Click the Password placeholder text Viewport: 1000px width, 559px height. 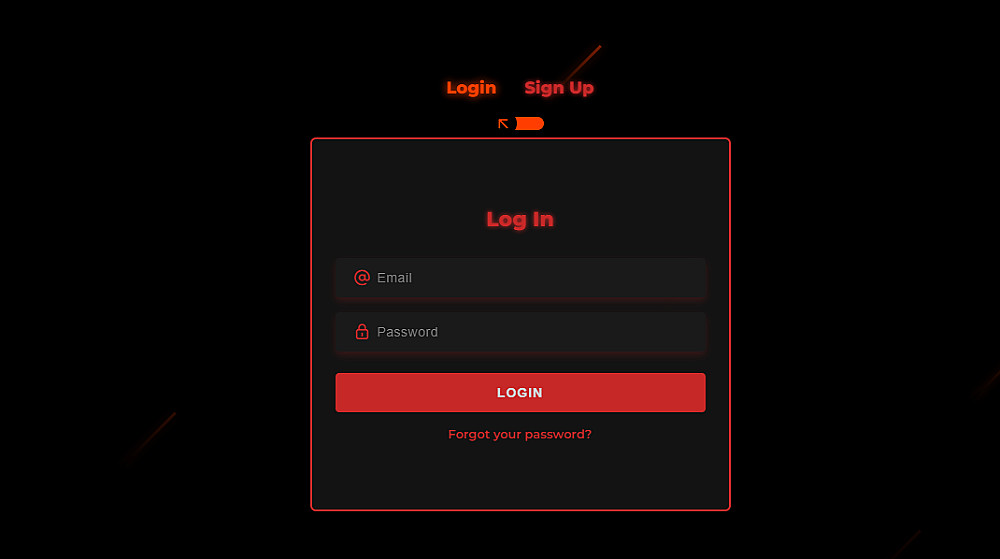click(407, 332)
